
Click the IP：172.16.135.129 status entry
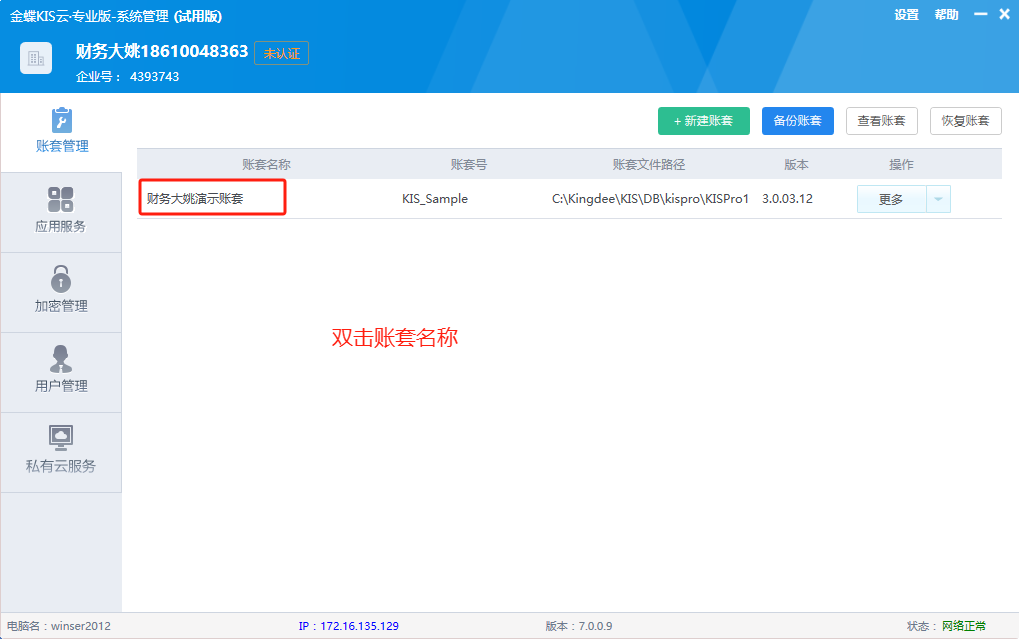(x=348, y=626)
